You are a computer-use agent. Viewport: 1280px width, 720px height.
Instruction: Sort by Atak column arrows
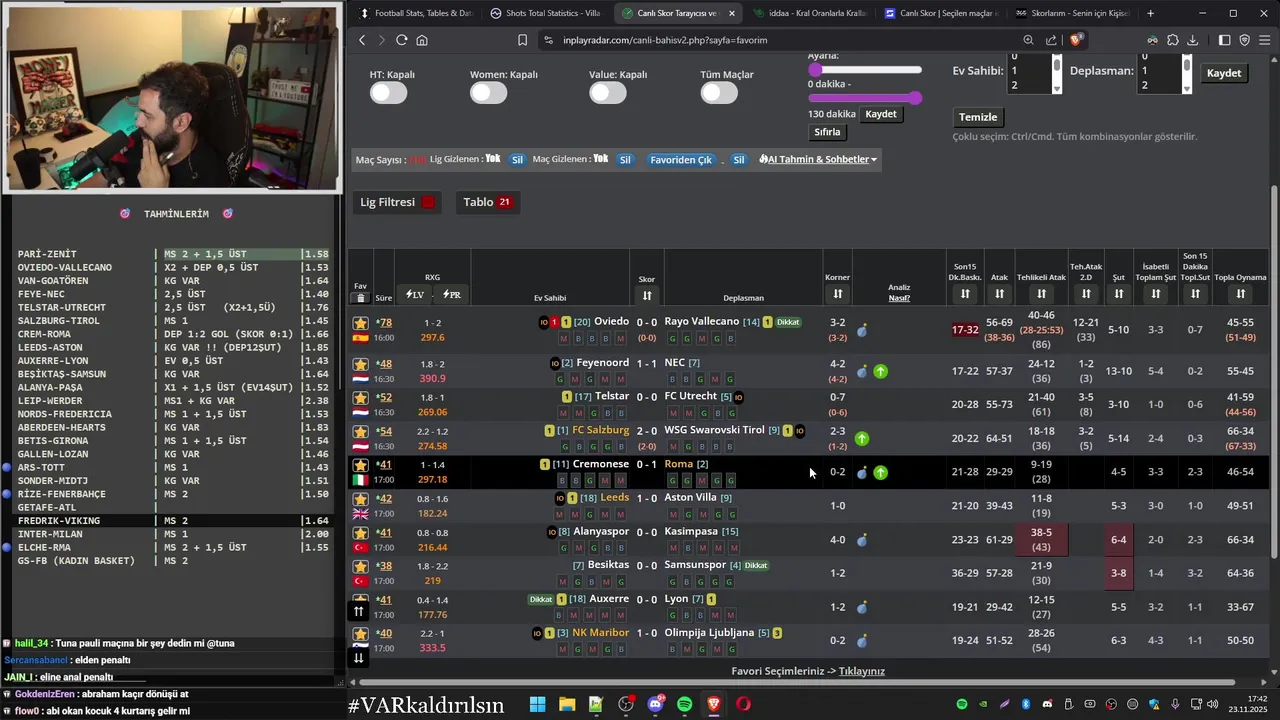click(999, 293)
